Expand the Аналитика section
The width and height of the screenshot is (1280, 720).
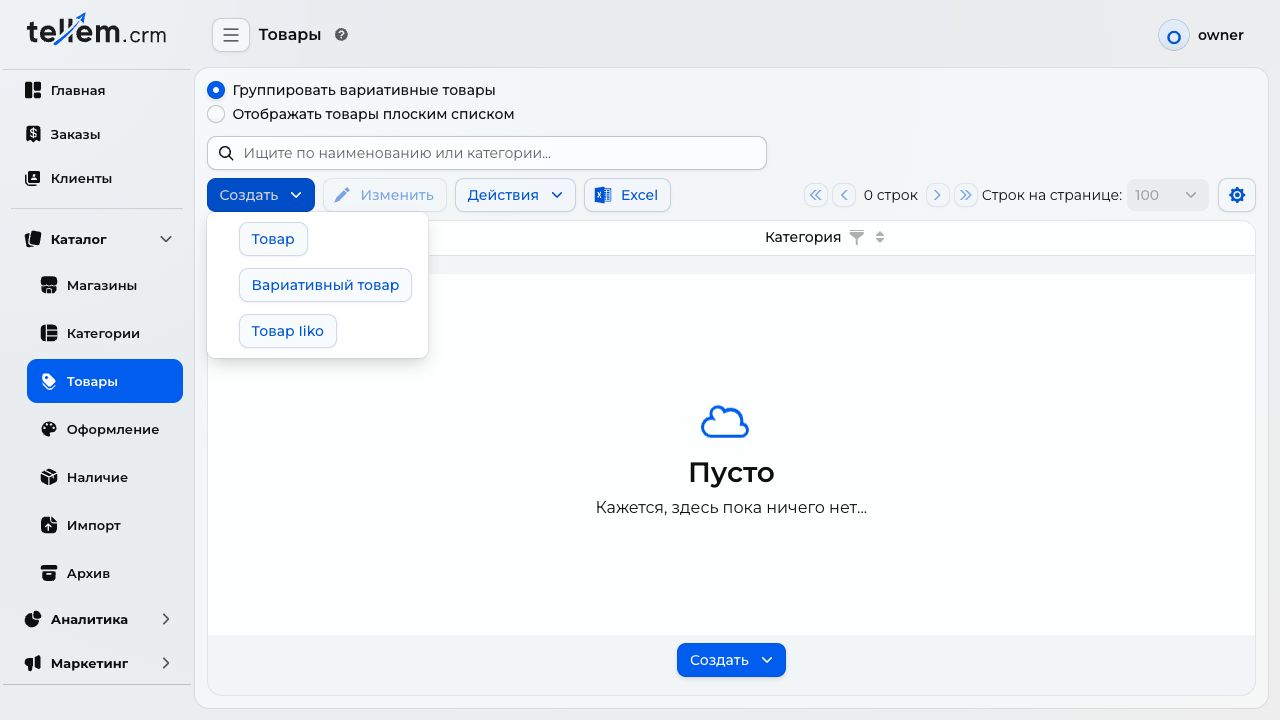point(97,619)
